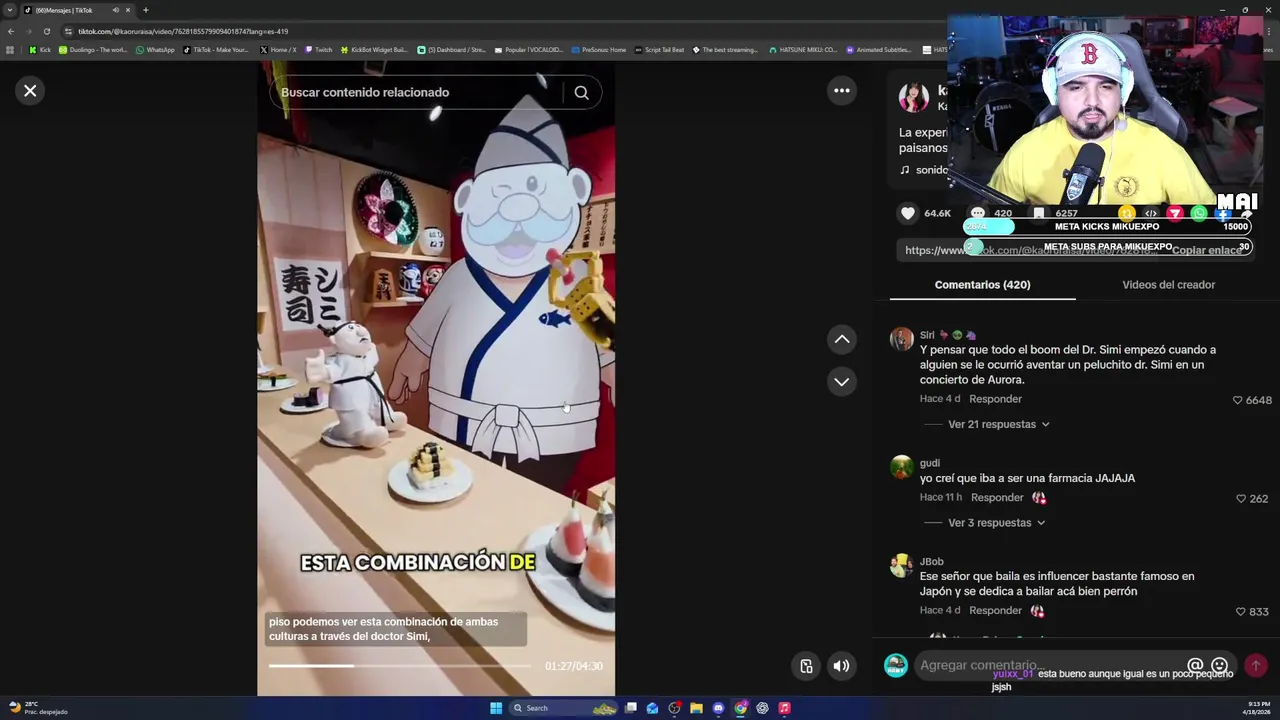Image resolution: width=1280 pixels, height=720 pixels.
Task: Switch to Videos del creador tab
Action: click(x=1168, y=285)
